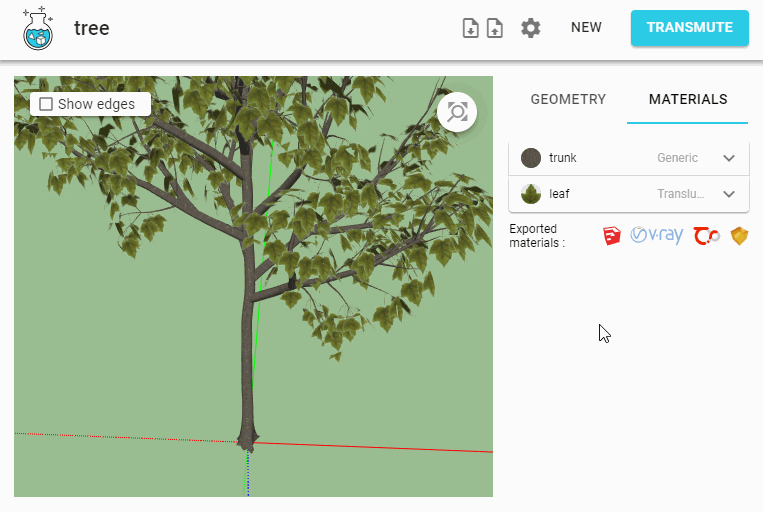Screen dimensions: 763x512
Task: Click the Transmutr flask logo
Action: click(39, 28)
